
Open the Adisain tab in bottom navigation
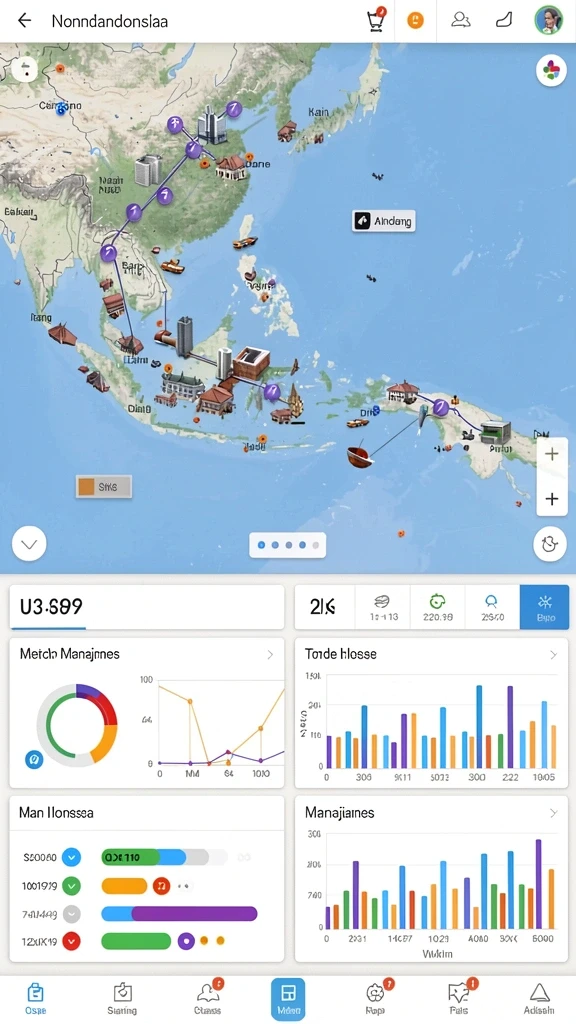coord(539,999)
